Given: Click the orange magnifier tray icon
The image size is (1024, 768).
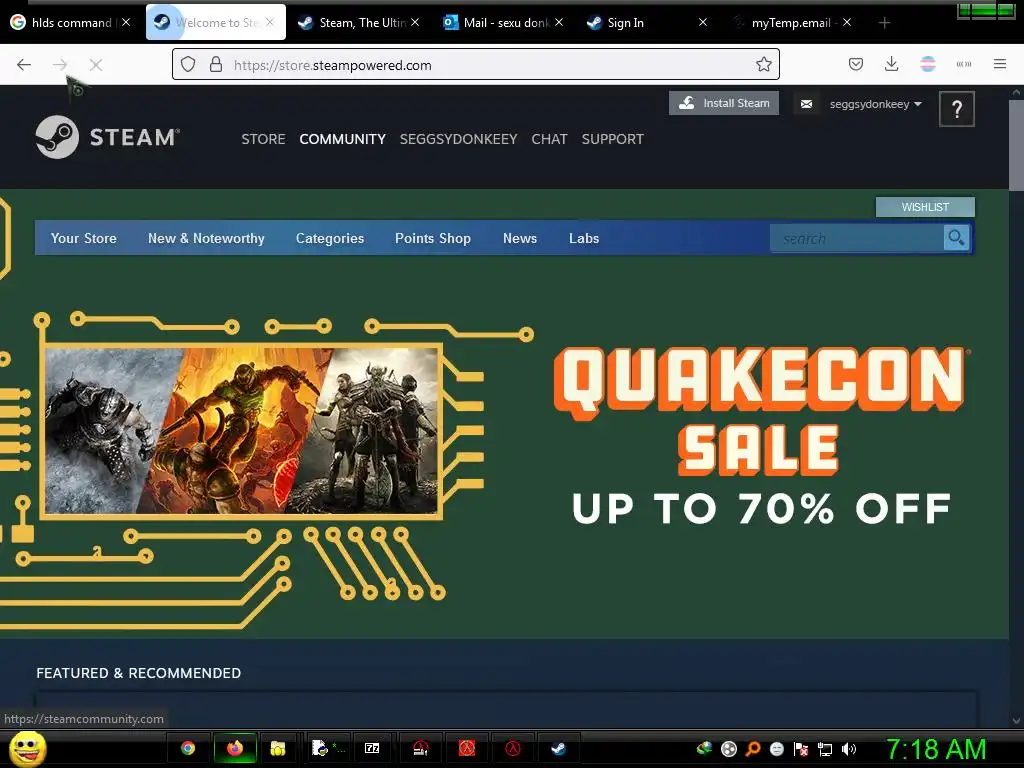Looking at the screenshot, I should tap(753, 749).
